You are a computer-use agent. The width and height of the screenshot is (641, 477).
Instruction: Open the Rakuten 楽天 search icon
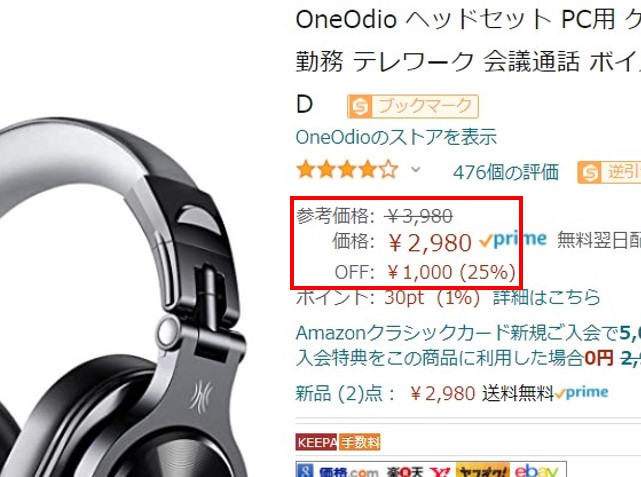point(405,472)
